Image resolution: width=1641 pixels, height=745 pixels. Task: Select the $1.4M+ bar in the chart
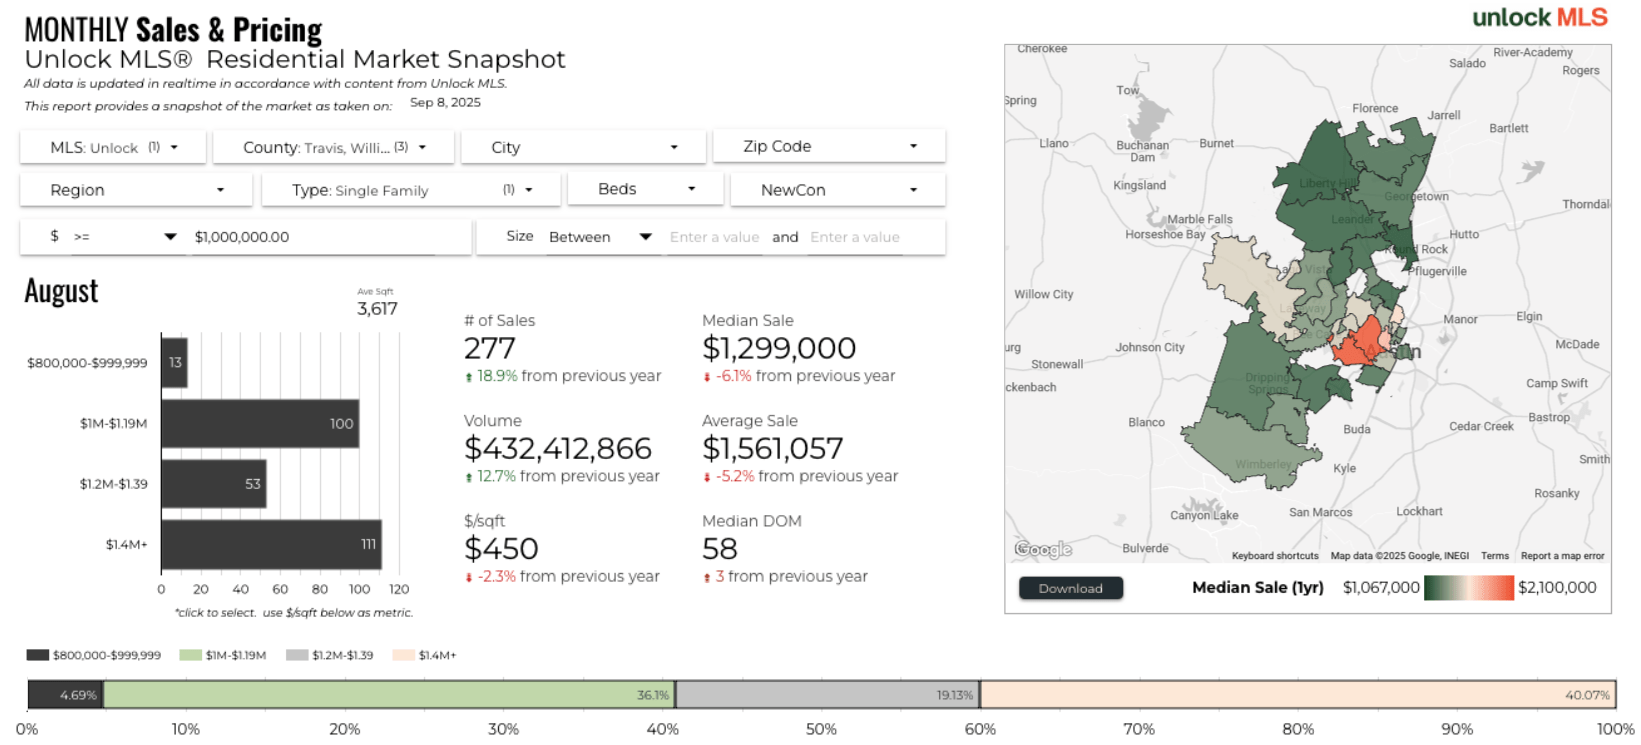click(271, 544)
